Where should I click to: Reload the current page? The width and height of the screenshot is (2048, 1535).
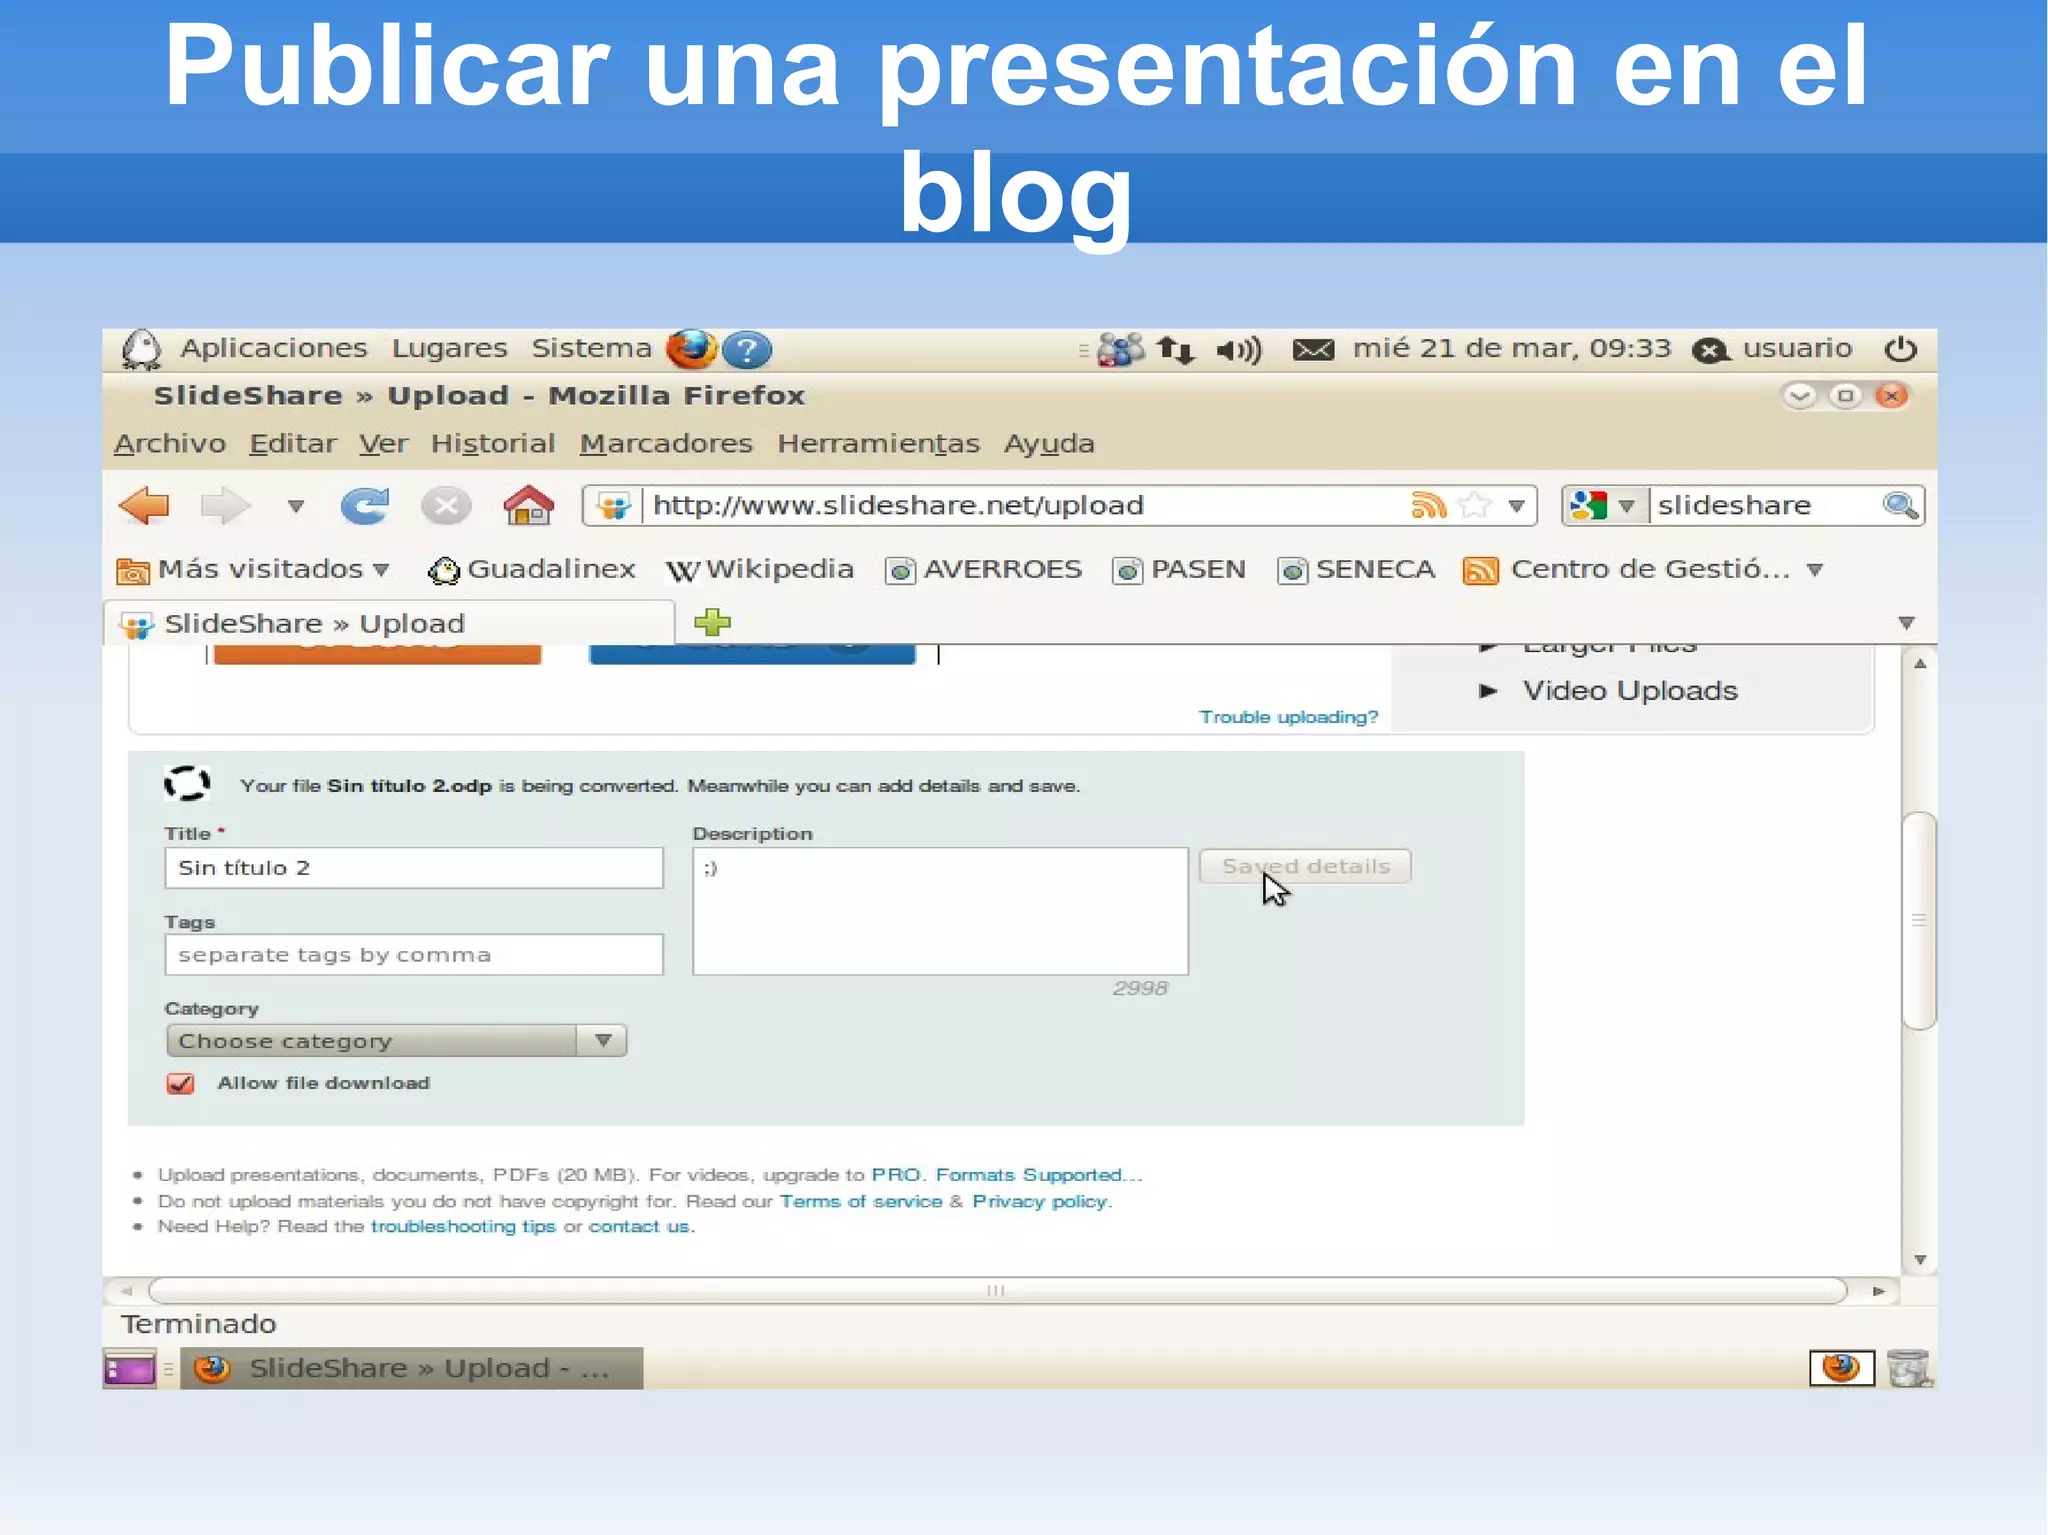[364, 506]
